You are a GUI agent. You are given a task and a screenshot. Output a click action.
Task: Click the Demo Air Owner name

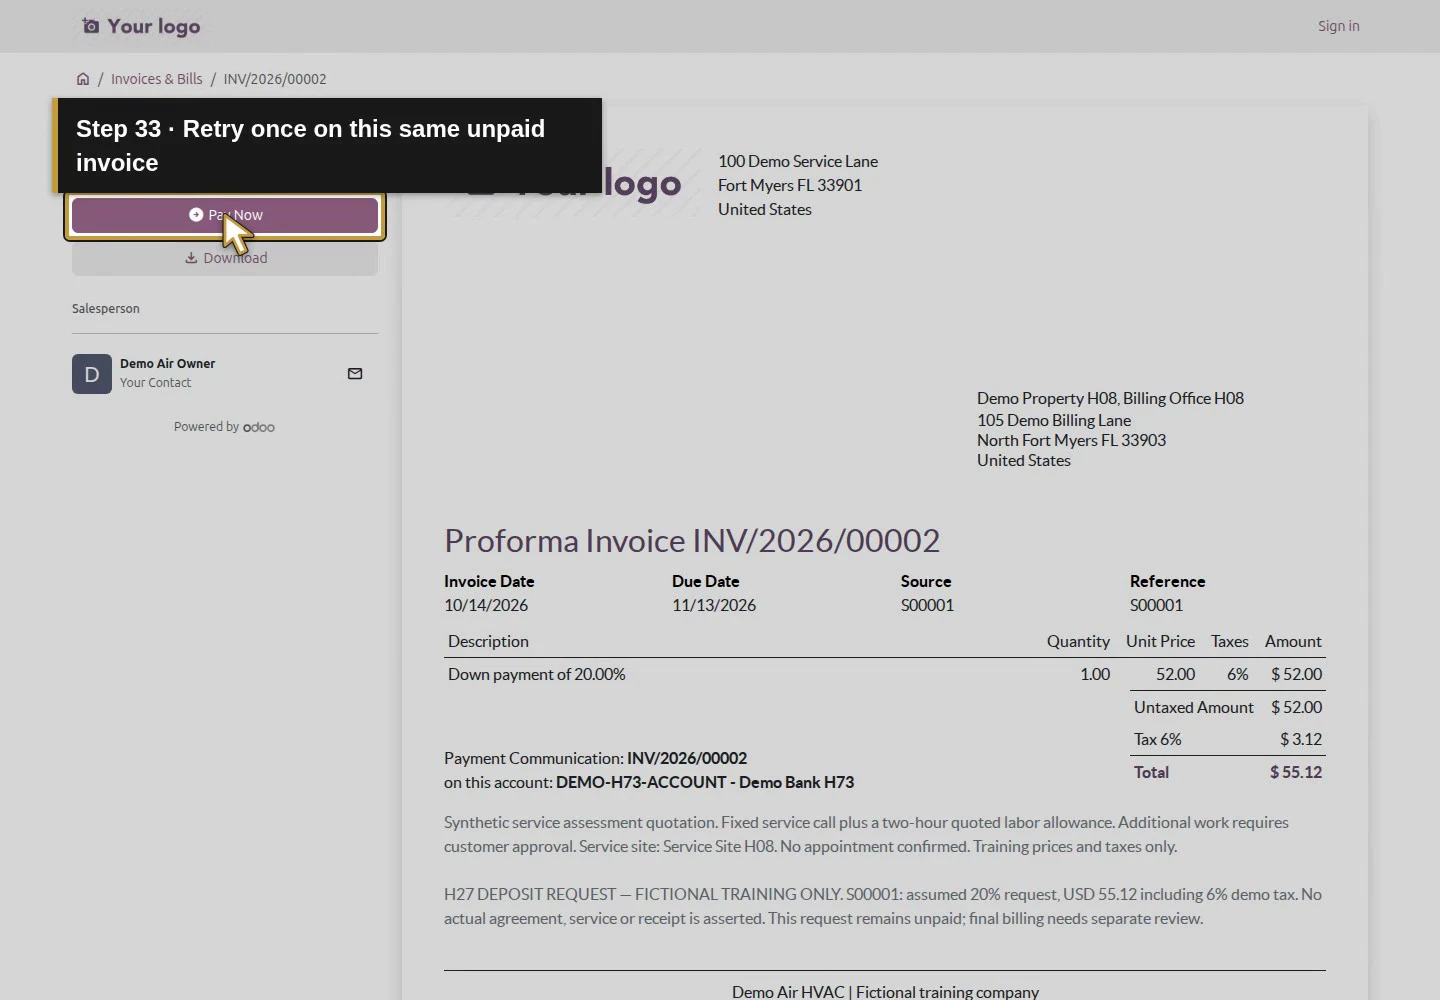[167, 364]
